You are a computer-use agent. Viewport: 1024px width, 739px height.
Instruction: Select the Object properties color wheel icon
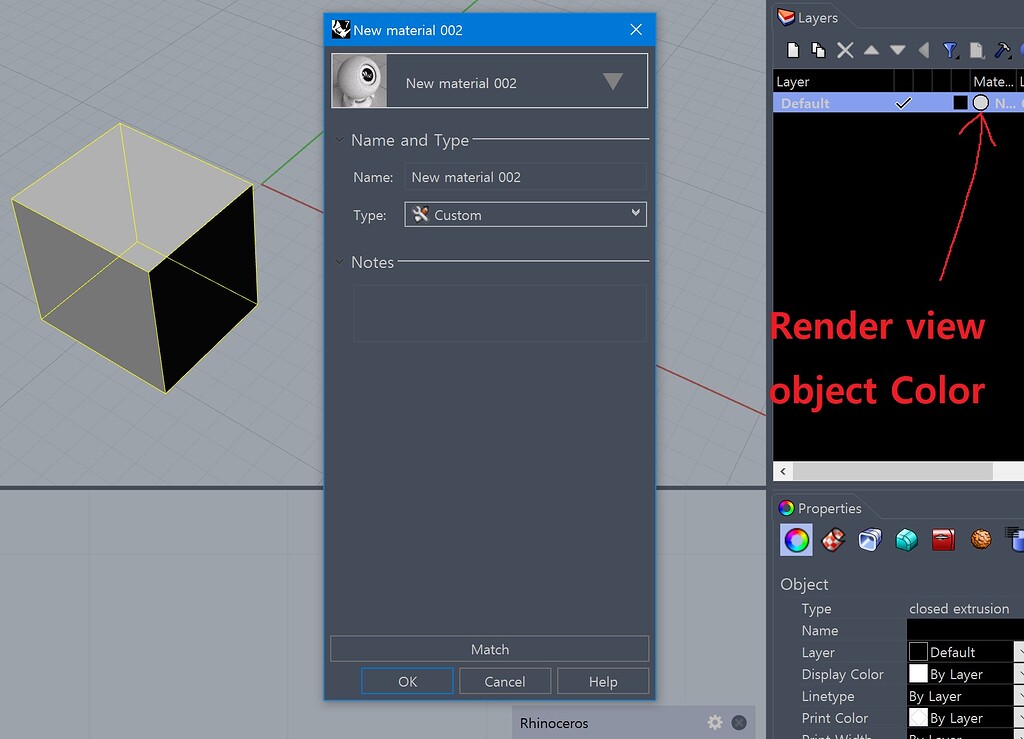(x=796, y=540)
